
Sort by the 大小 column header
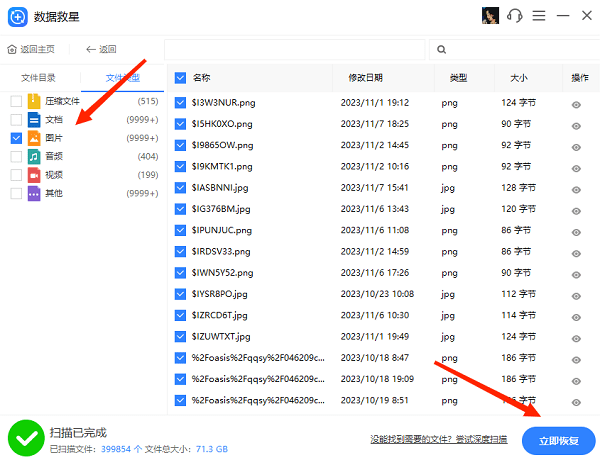(519, 78)
